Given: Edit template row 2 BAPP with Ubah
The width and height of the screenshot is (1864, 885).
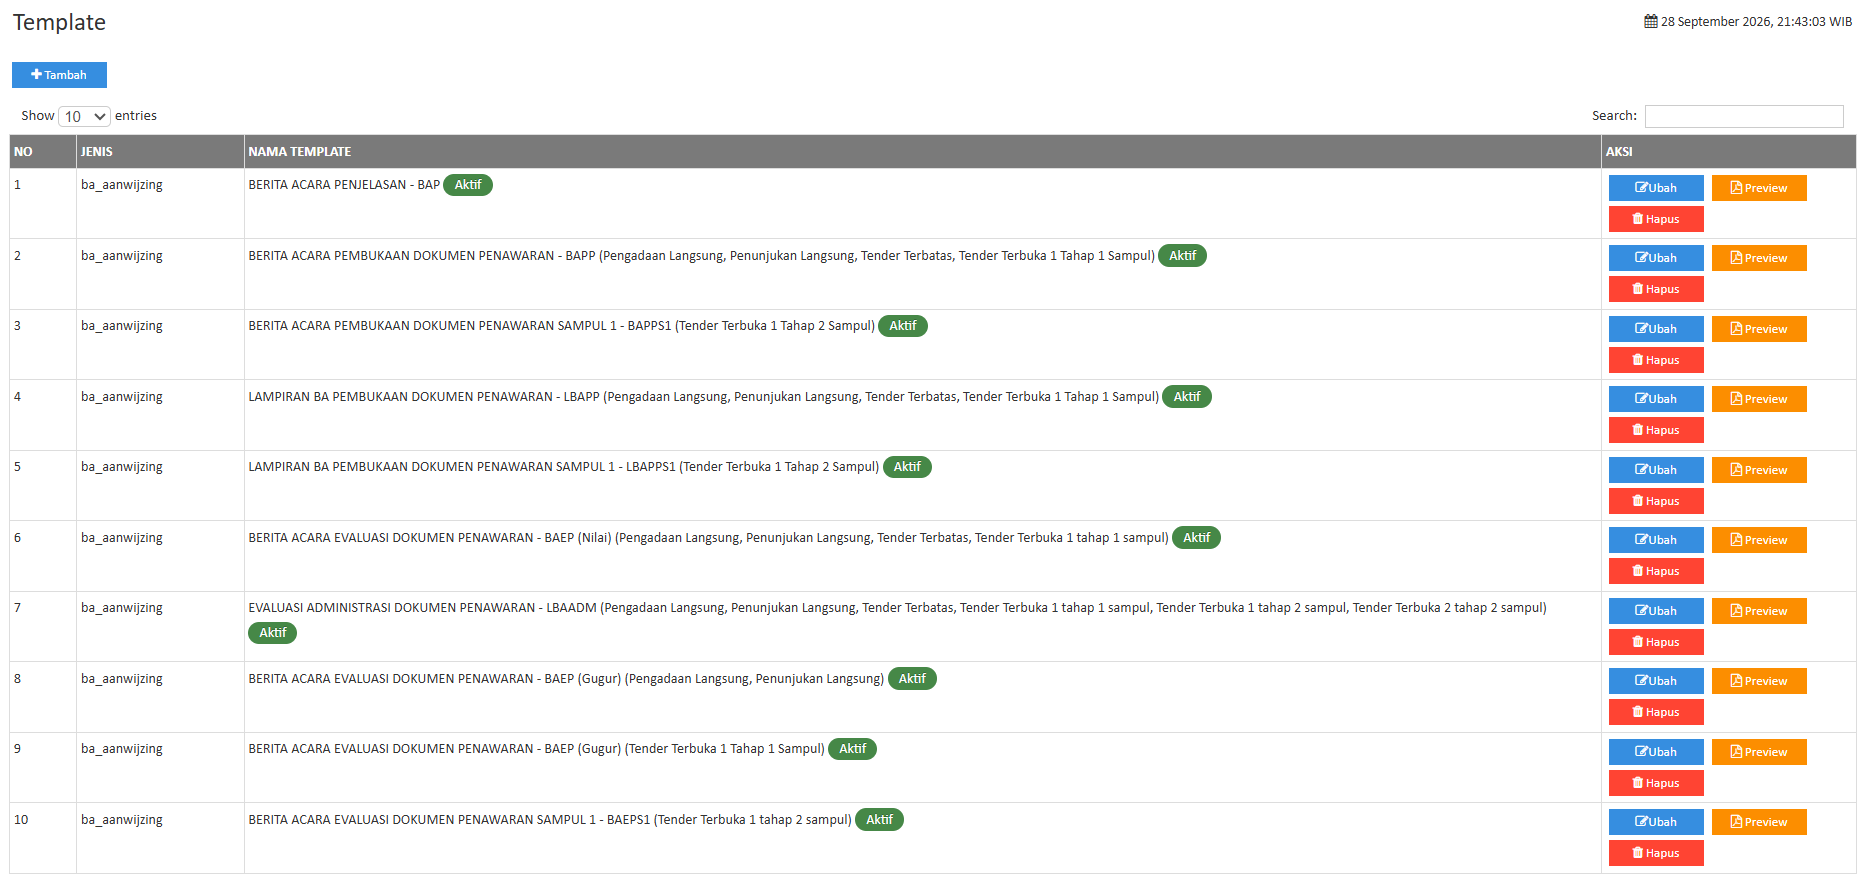Looking at the screenshot, I should coord(1656,258).
